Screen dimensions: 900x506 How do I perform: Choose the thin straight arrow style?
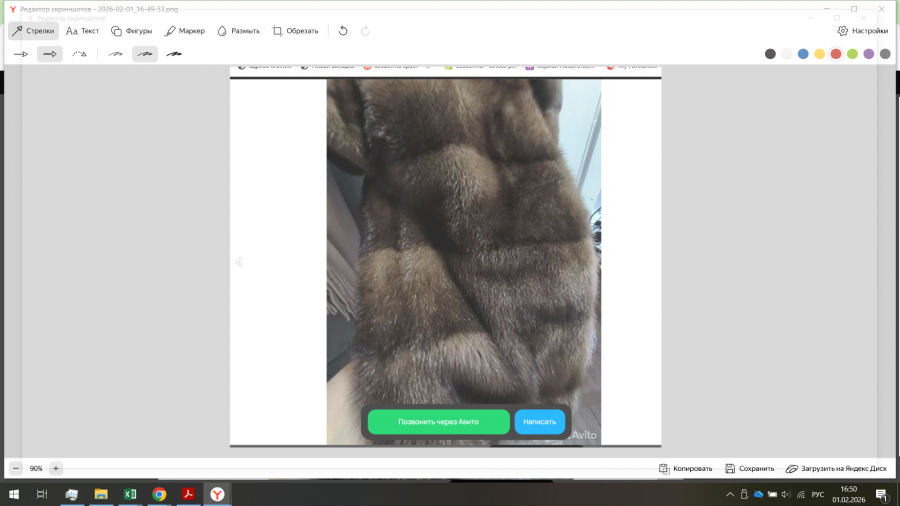21,54
